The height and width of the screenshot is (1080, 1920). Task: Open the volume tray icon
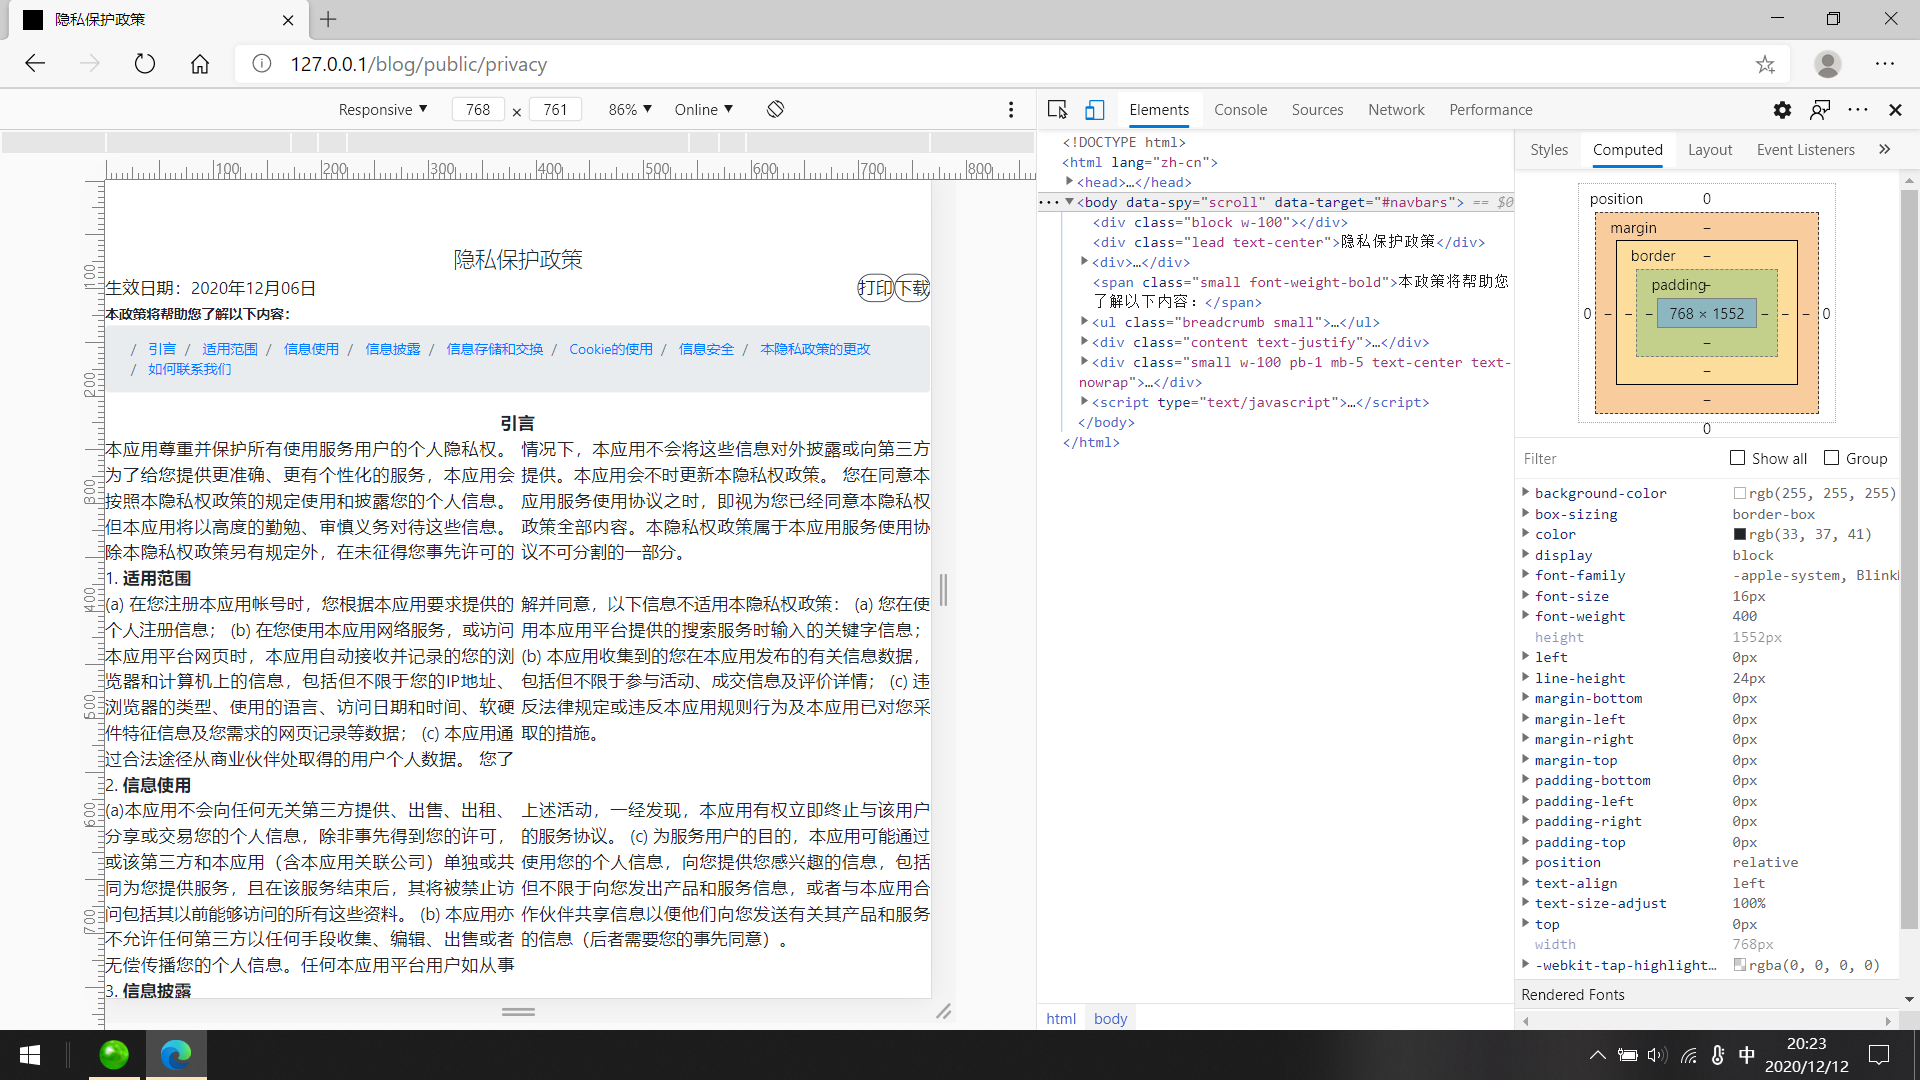click(1657, 1055)
